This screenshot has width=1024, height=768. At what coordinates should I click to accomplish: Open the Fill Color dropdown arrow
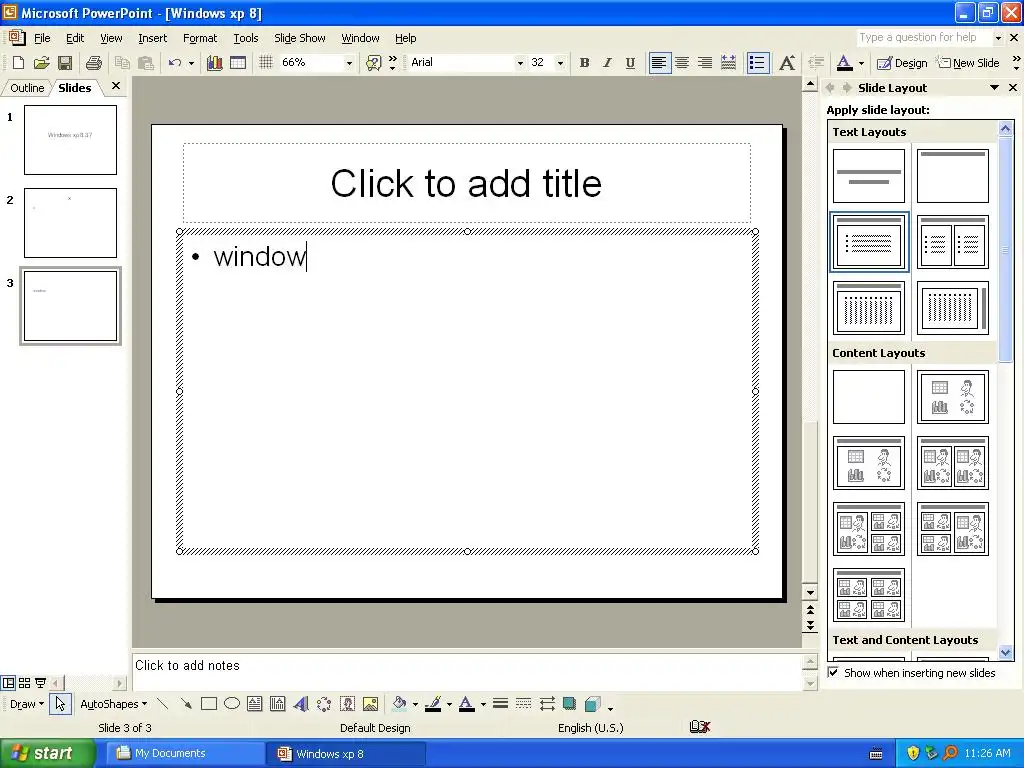[415, 704]
